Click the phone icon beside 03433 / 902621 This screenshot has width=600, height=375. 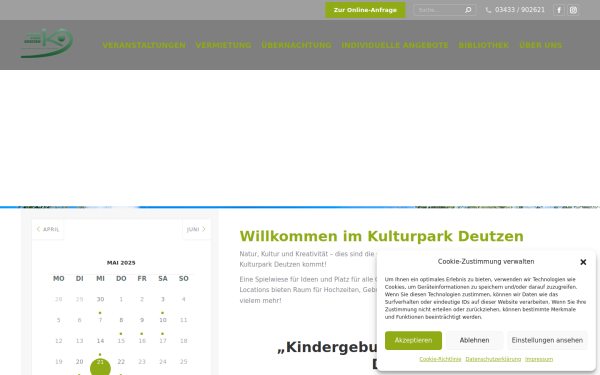tap(488, 10)
